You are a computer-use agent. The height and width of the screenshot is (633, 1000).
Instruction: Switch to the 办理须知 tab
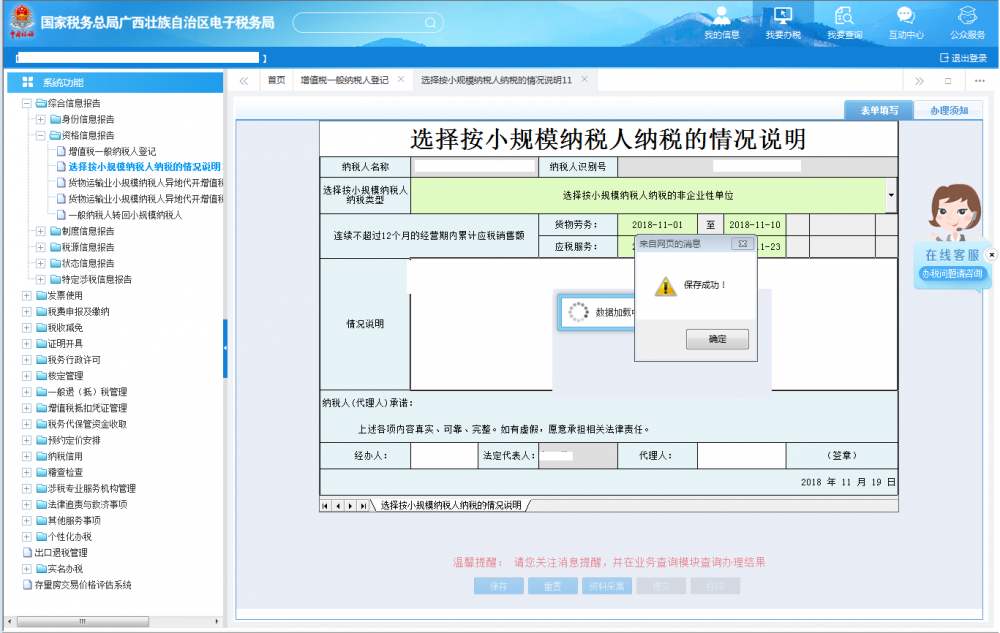948,111
